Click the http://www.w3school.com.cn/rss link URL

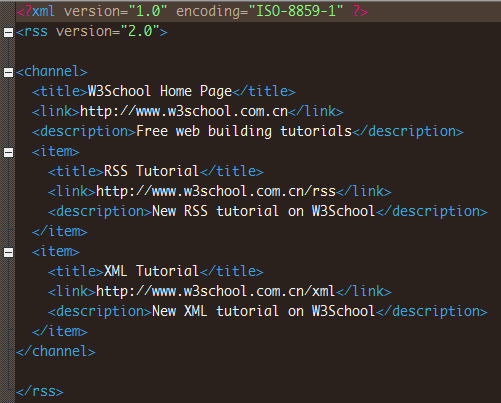216,191
